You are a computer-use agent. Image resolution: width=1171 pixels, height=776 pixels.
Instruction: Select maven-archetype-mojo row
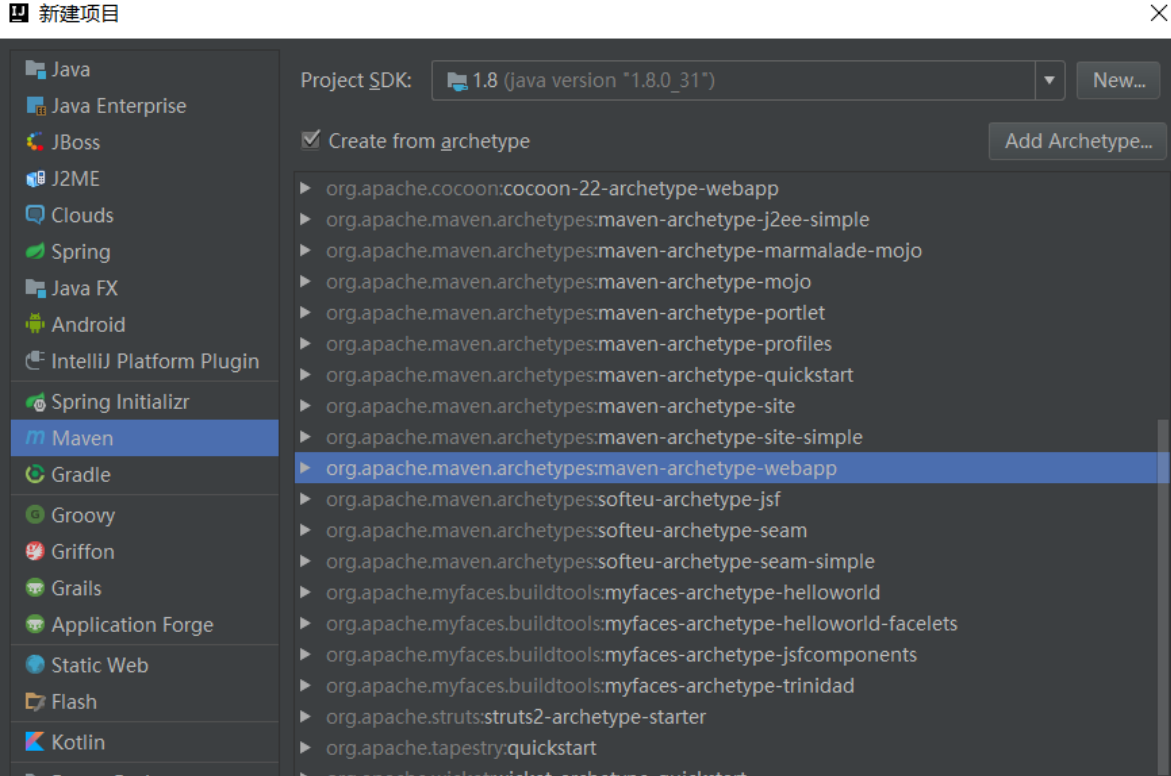[726, 282]
